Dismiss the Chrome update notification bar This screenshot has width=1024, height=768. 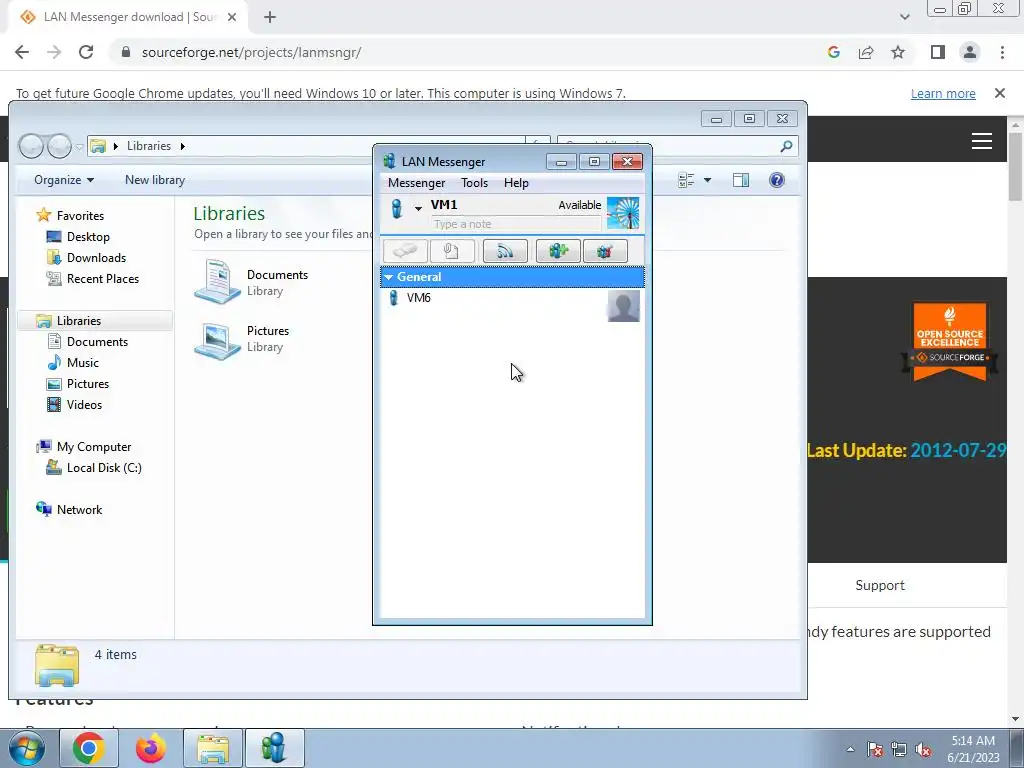point(1000,93)
